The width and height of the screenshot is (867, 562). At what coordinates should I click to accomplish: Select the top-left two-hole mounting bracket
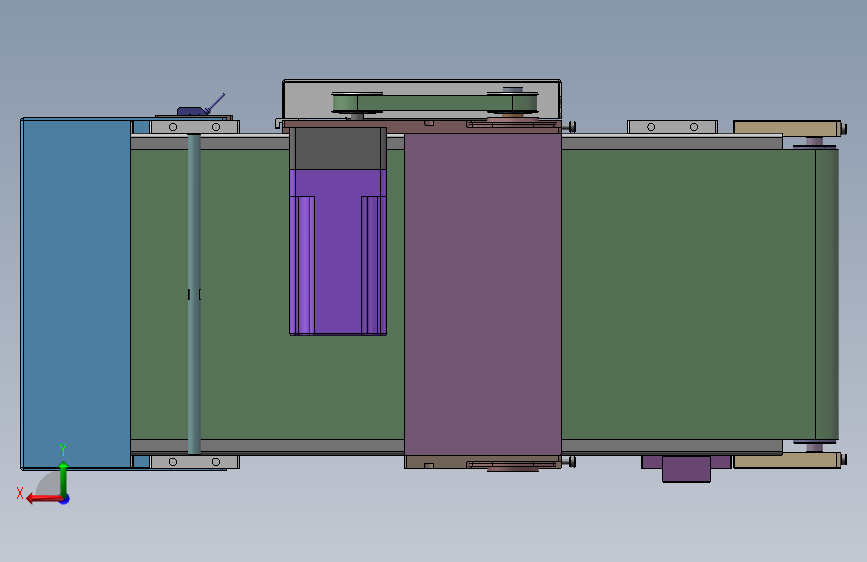click(195, 127)
